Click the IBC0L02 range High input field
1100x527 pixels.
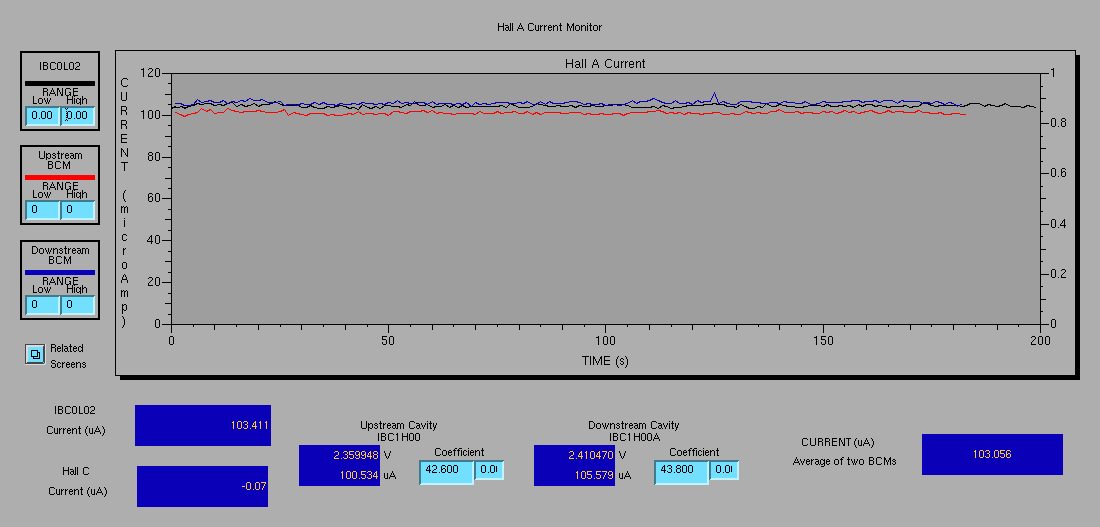coord(77,116)
